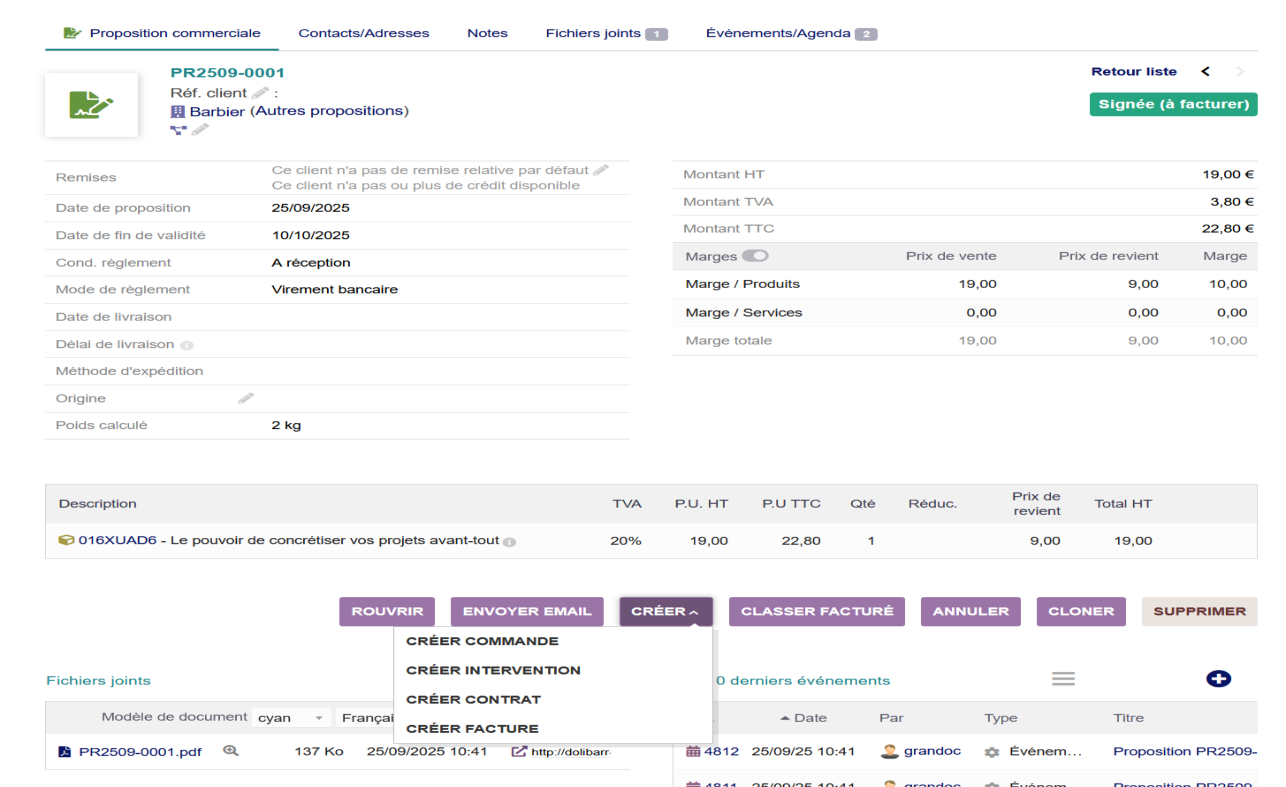The width and height of the screenshot is (1286, 787).
Task: Select CRÉER FACTURE from the menu
Action: 472,729
